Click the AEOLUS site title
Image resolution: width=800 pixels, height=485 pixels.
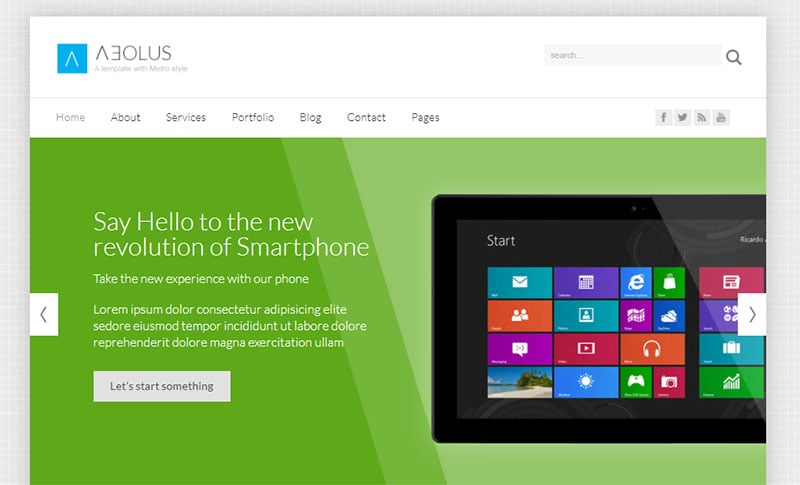pyautogui.click(x=134, y=53)
